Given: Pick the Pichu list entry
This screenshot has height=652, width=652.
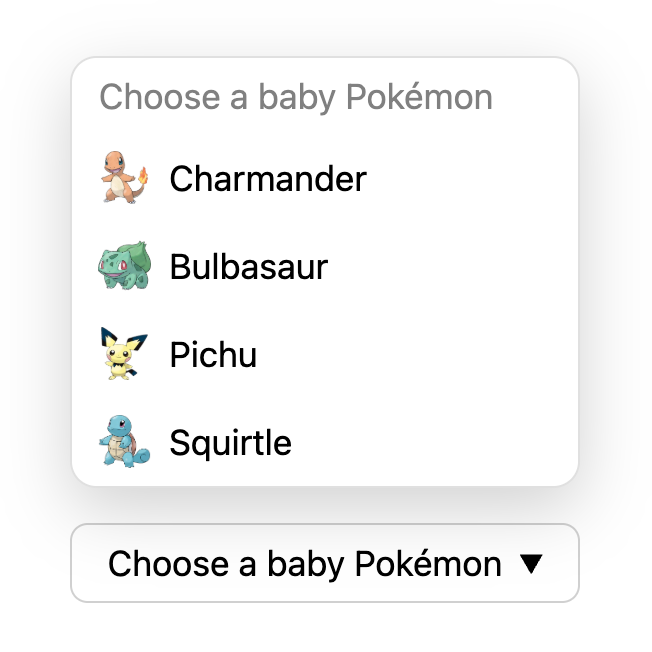Looking at the screenshot, I should (213, 355).
